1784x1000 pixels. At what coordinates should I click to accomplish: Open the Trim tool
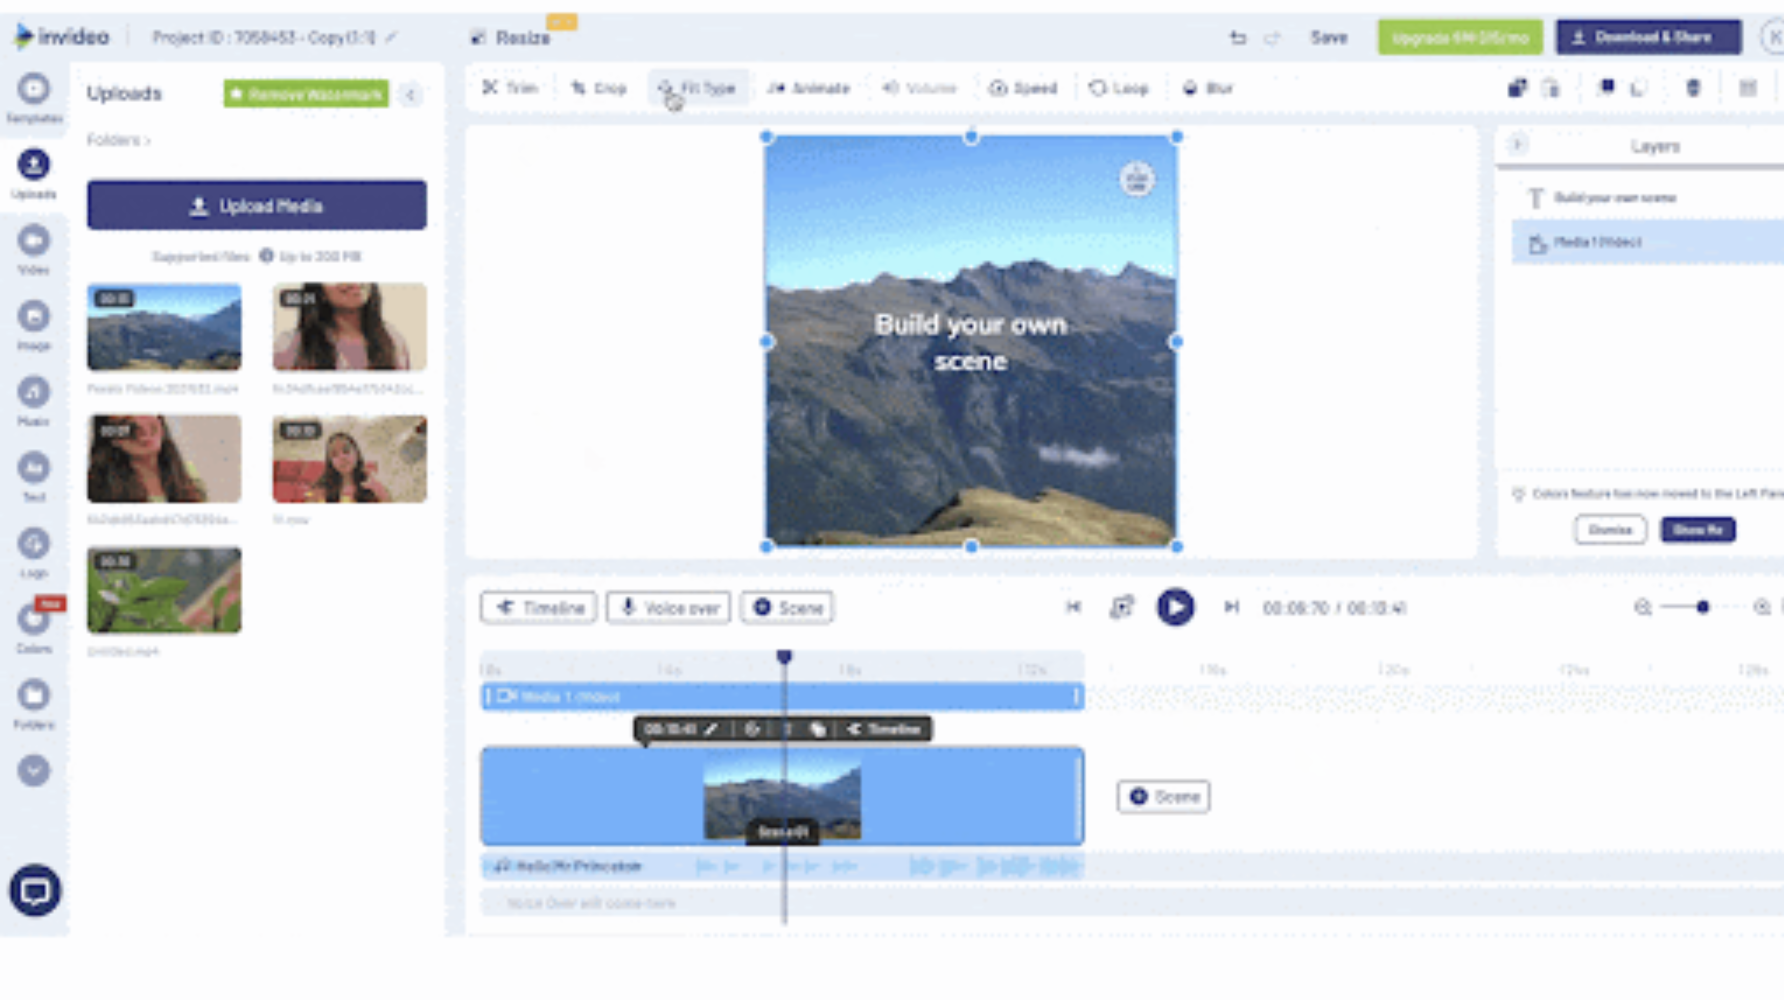point(510,88)
